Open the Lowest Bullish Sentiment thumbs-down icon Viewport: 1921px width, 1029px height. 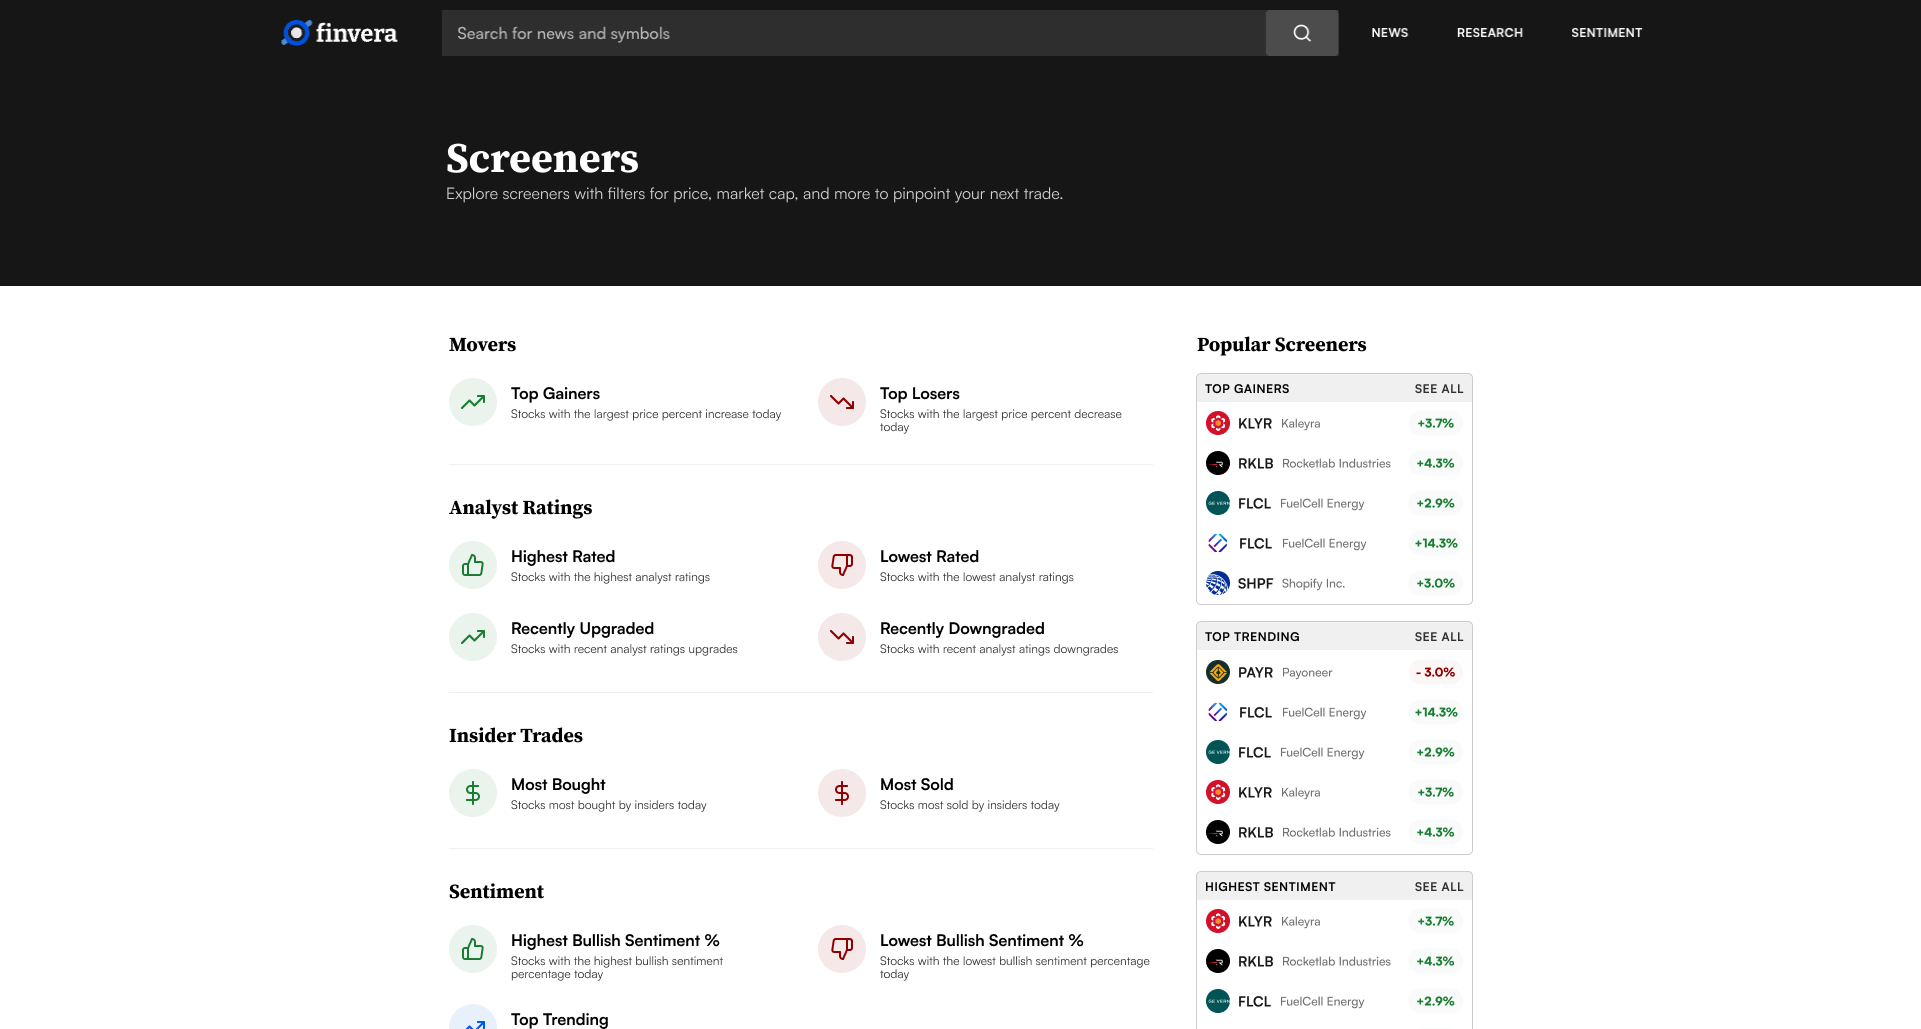(842, 949)
